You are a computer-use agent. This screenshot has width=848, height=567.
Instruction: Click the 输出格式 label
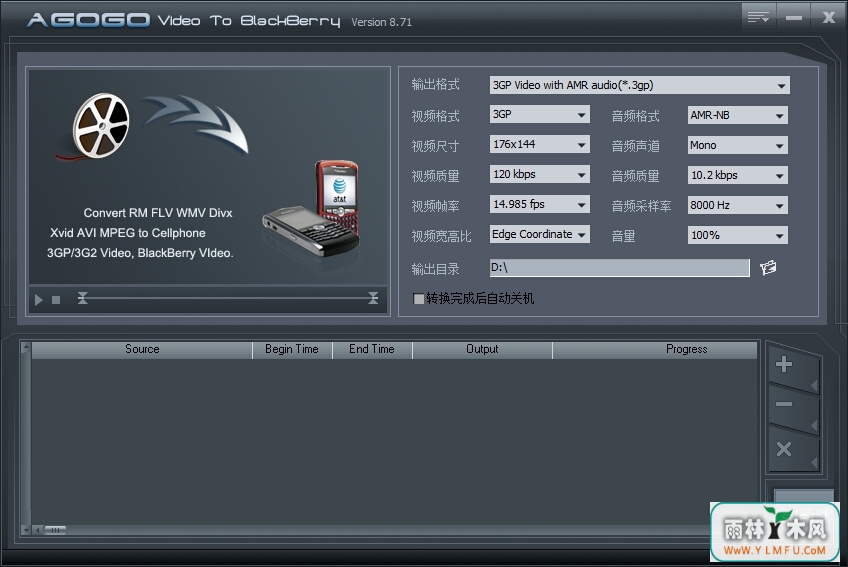pyautogui.click(x=435, y=84)
